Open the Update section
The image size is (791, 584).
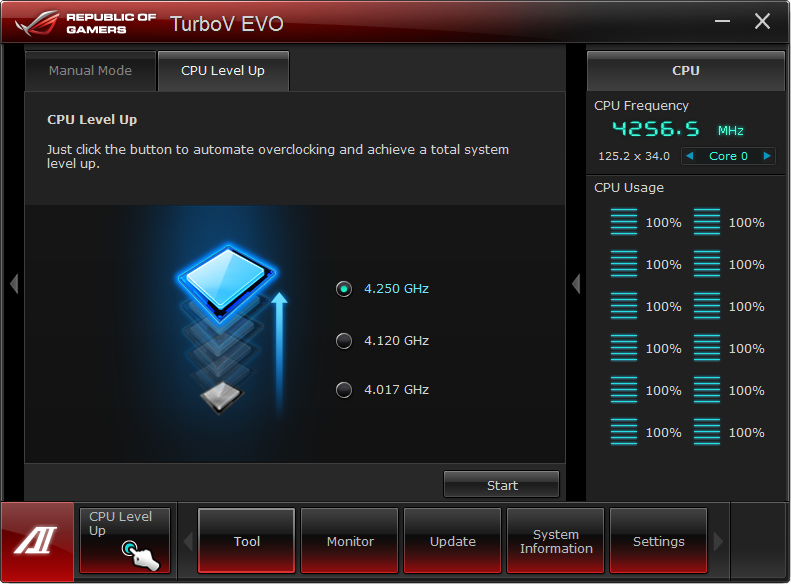[453, 541]
